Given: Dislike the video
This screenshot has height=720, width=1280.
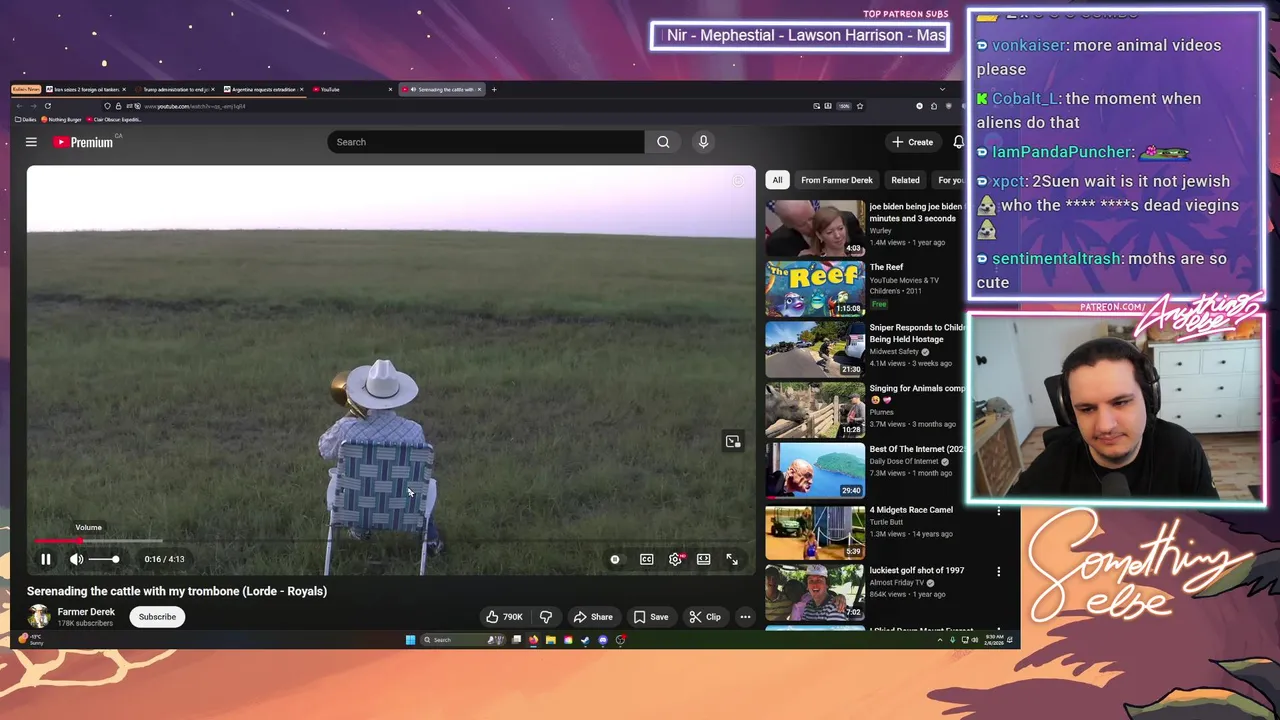Looking at the screenshot, I should click(545, 617).
